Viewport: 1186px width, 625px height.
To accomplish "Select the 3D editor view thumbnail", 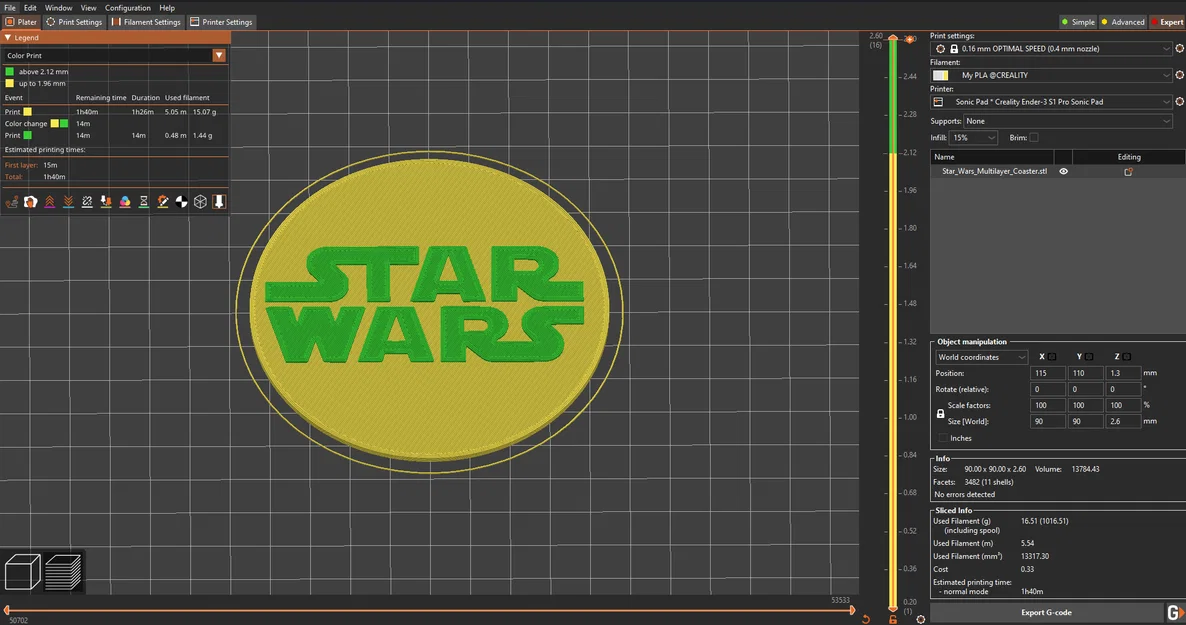I will click(x=22, y=571).
